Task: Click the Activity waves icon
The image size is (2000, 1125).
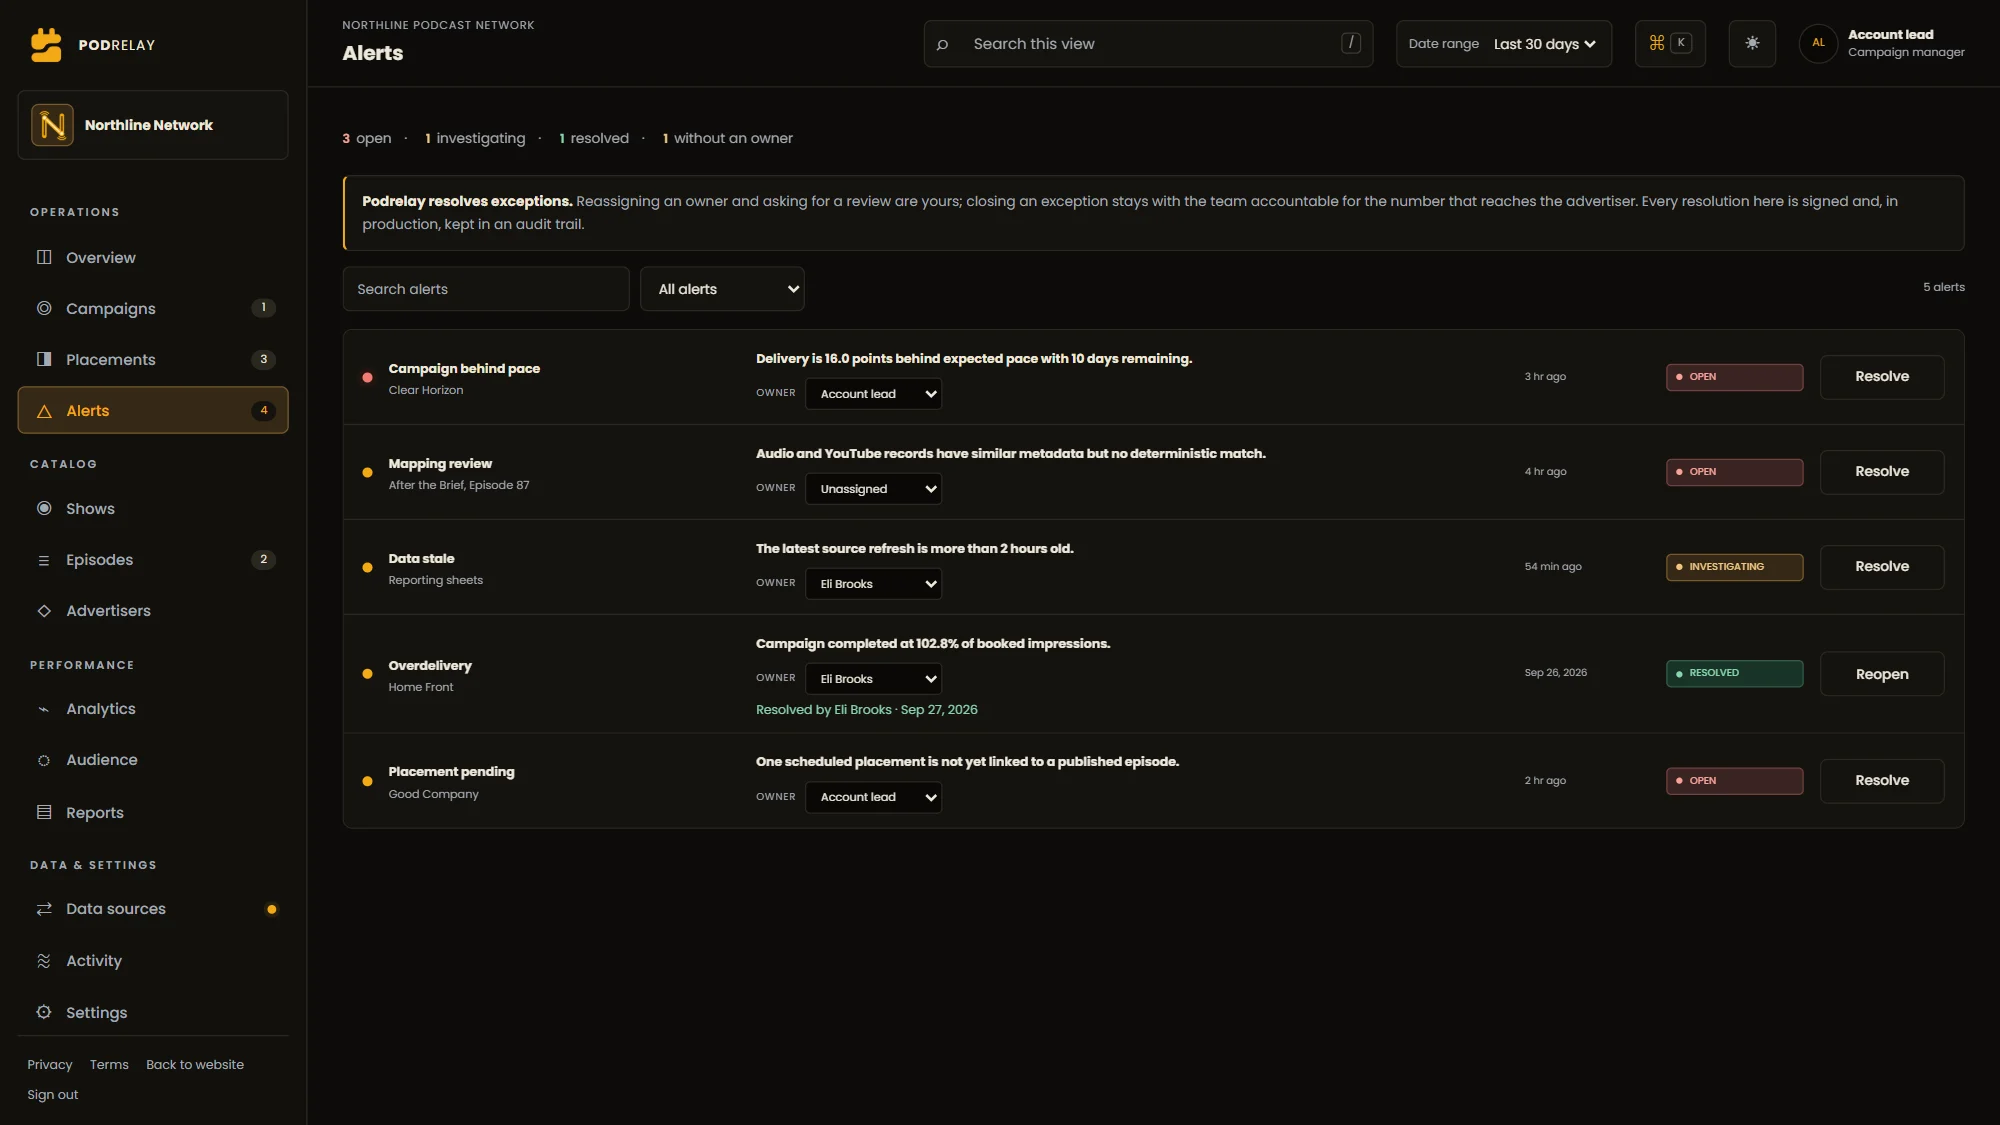Action: pos(44,961)
